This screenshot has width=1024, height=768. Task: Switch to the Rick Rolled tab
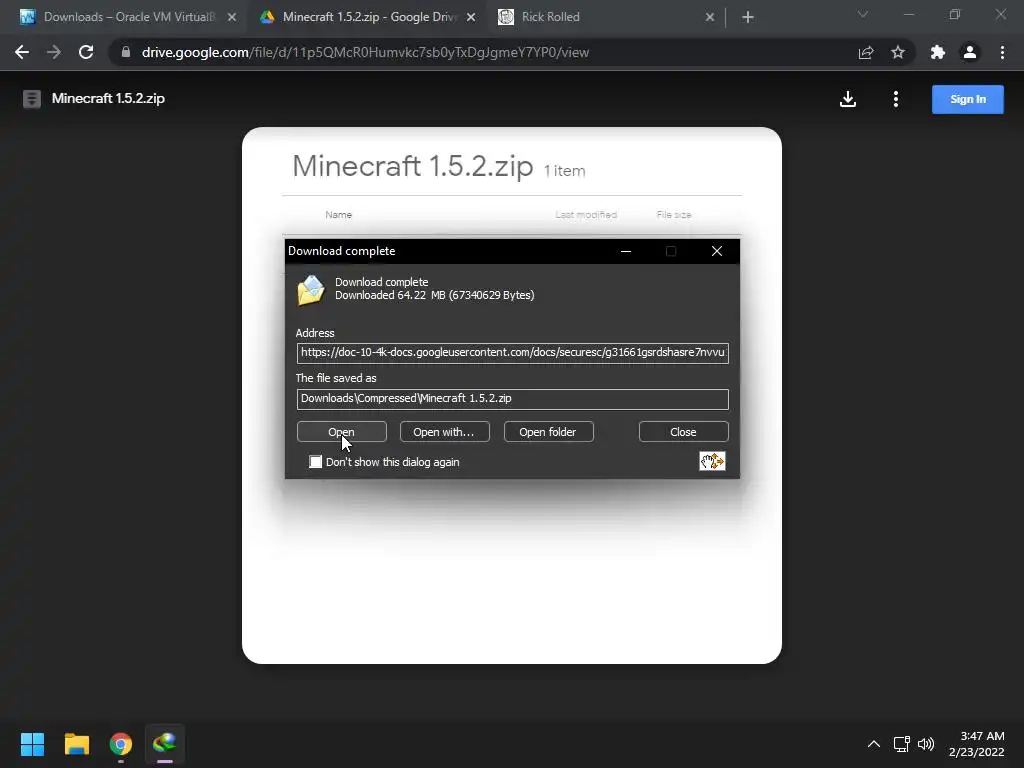click(x=604, y=17)
